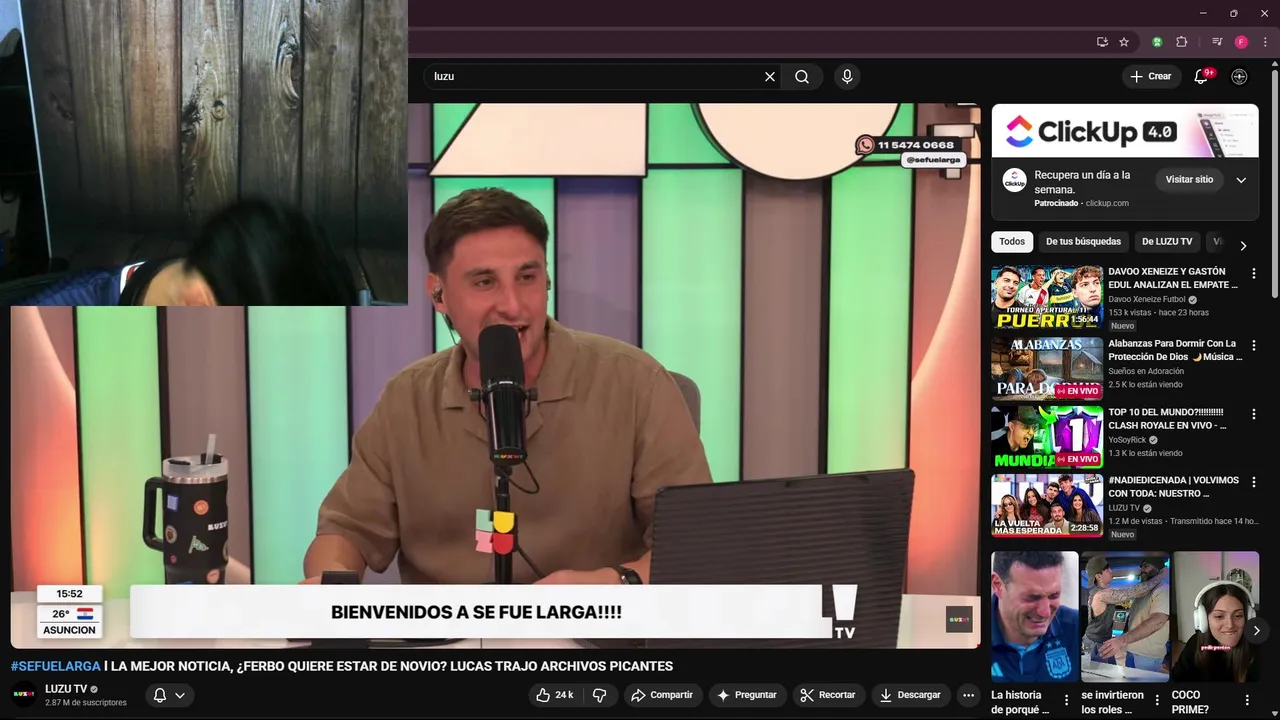Viewport: 1280px width, 720px height.
Task: Open options for COCO PRIME short
Action: tap(1247, 700)
